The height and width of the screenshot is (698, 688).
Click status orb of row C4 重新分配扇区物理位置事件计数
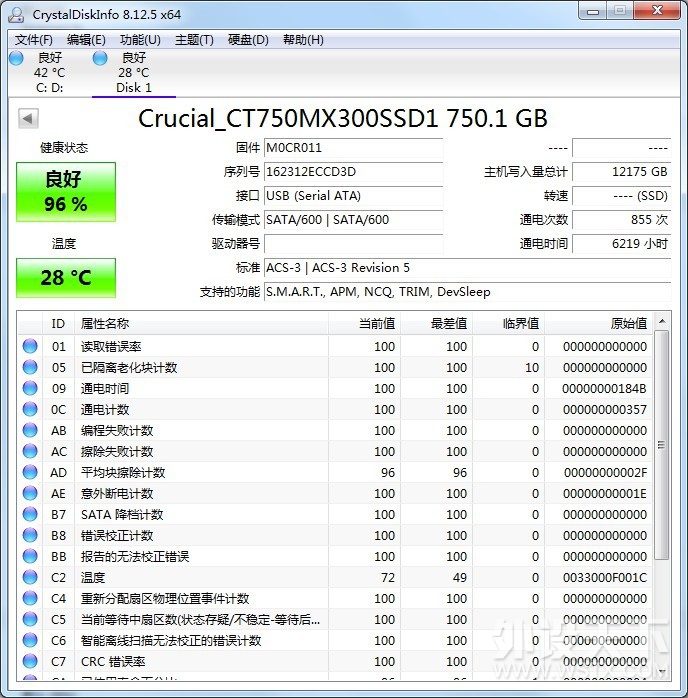30,598
